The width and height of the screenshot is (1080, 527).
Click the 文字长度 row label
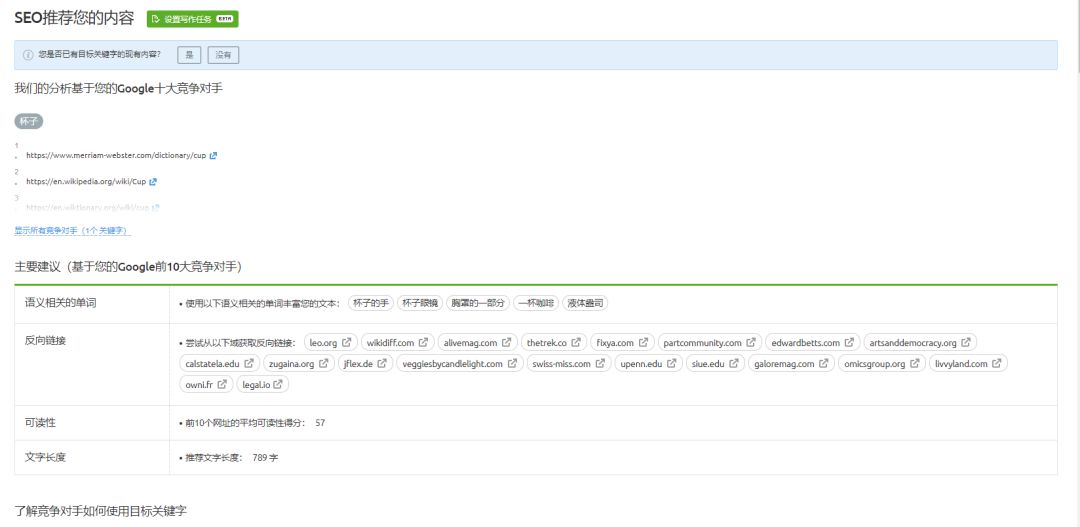[45, 456]
